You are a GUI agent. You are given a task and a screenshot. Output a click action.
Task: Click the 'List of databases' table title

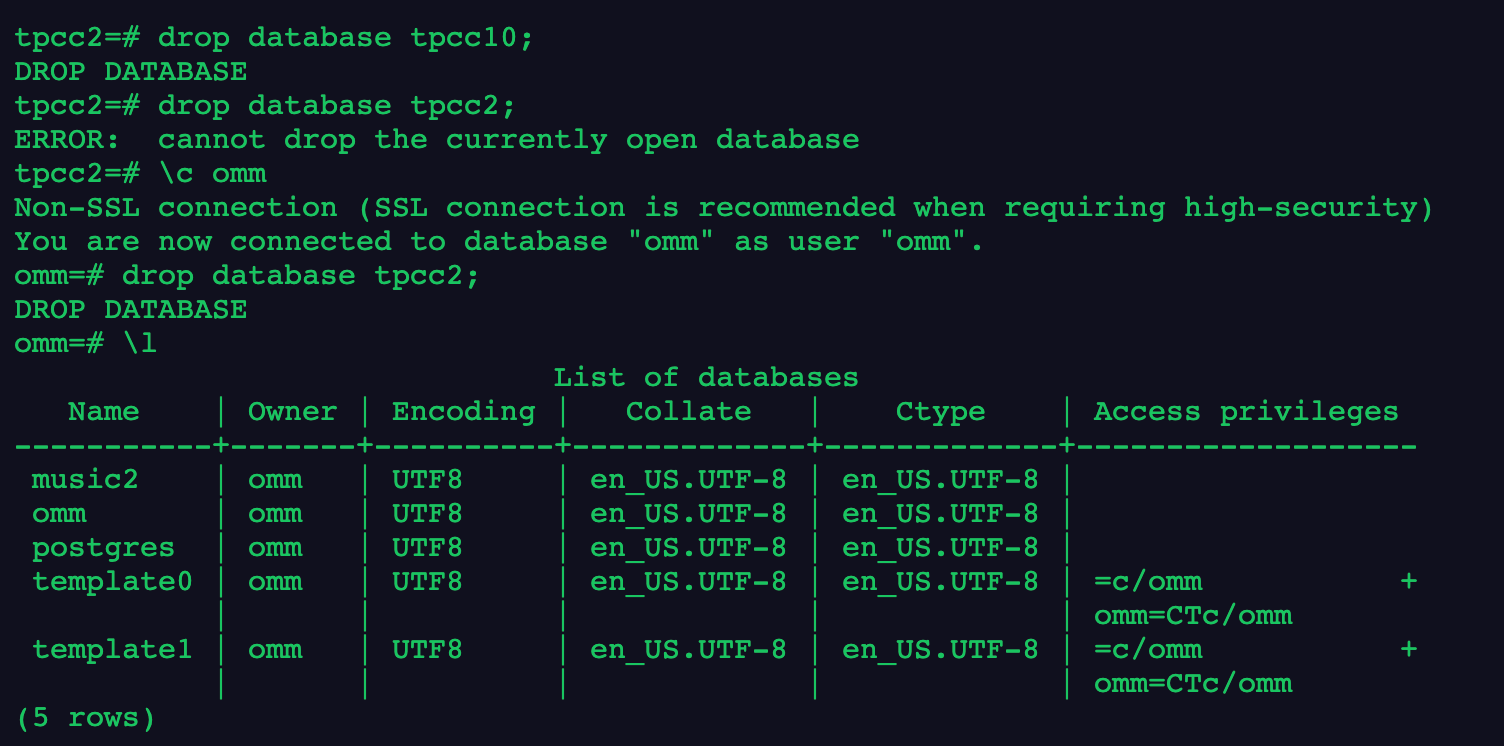(705, 378)
